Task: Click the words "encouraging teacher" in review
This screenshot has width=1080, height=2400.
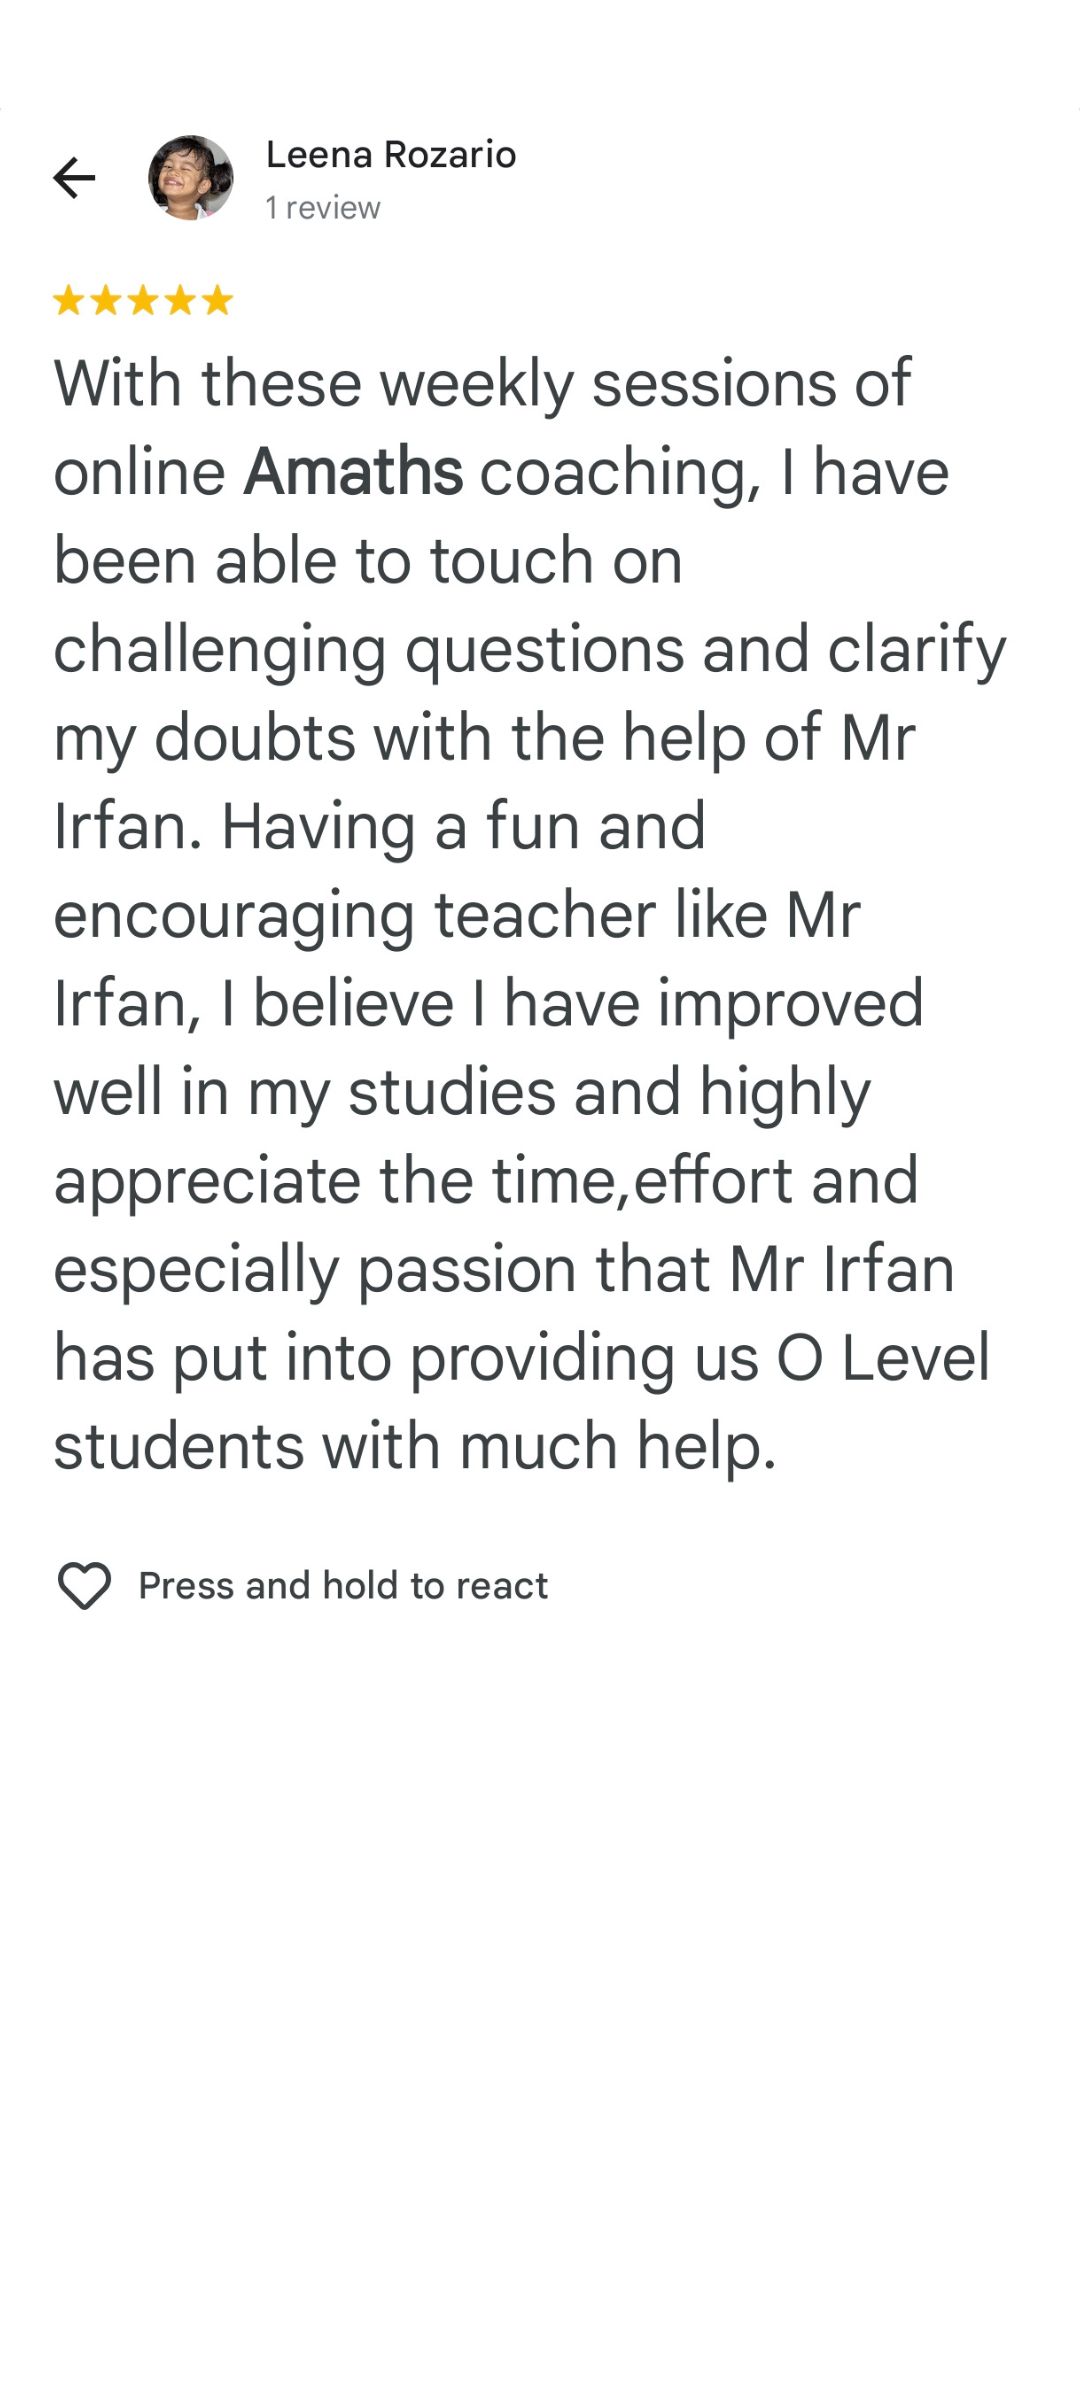Action: (353, 916)
